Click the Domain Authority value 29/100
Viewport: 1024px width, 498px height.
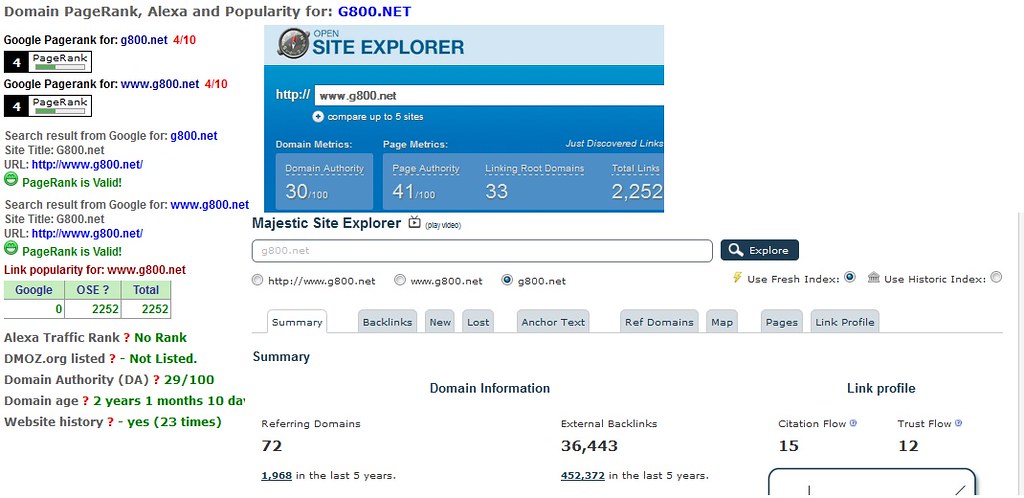[x=189, y=380]
